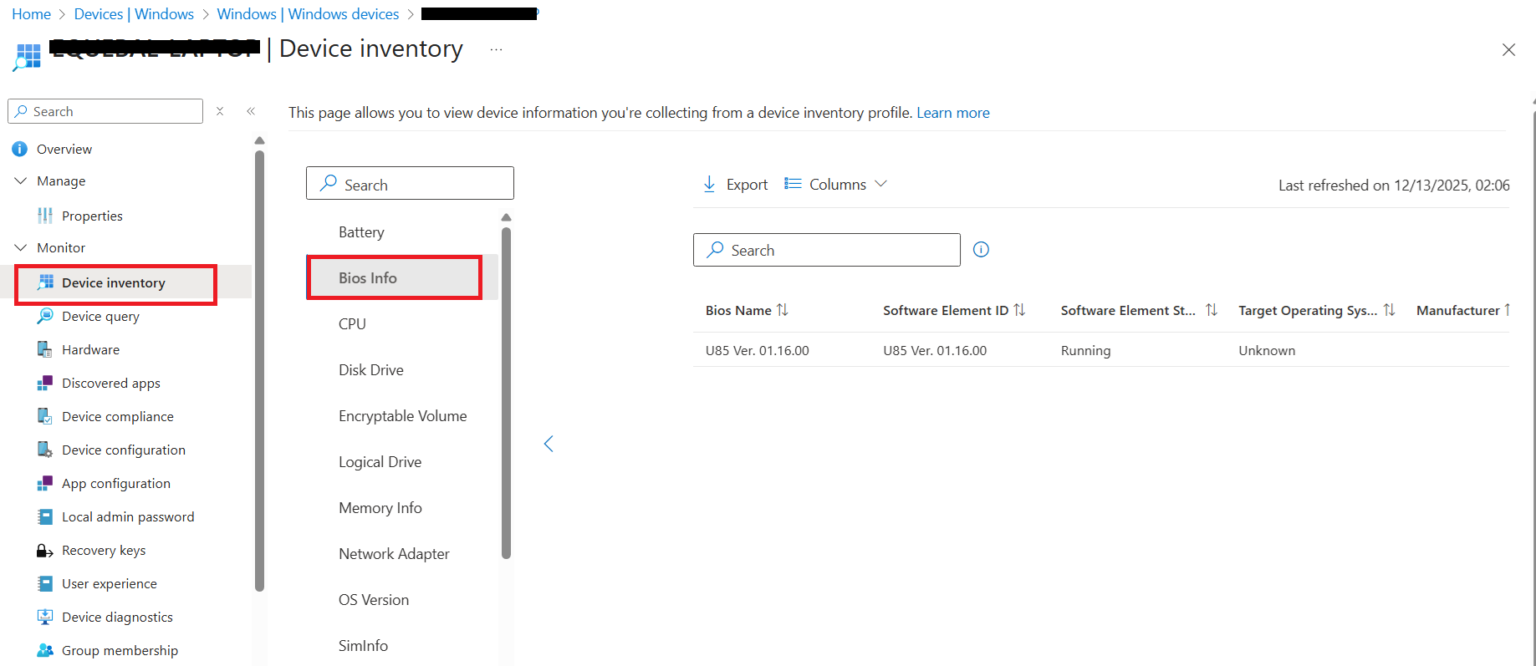Screen dimensions: 1536x666
Task: Open Recovery keys
Action: [104, 550]
